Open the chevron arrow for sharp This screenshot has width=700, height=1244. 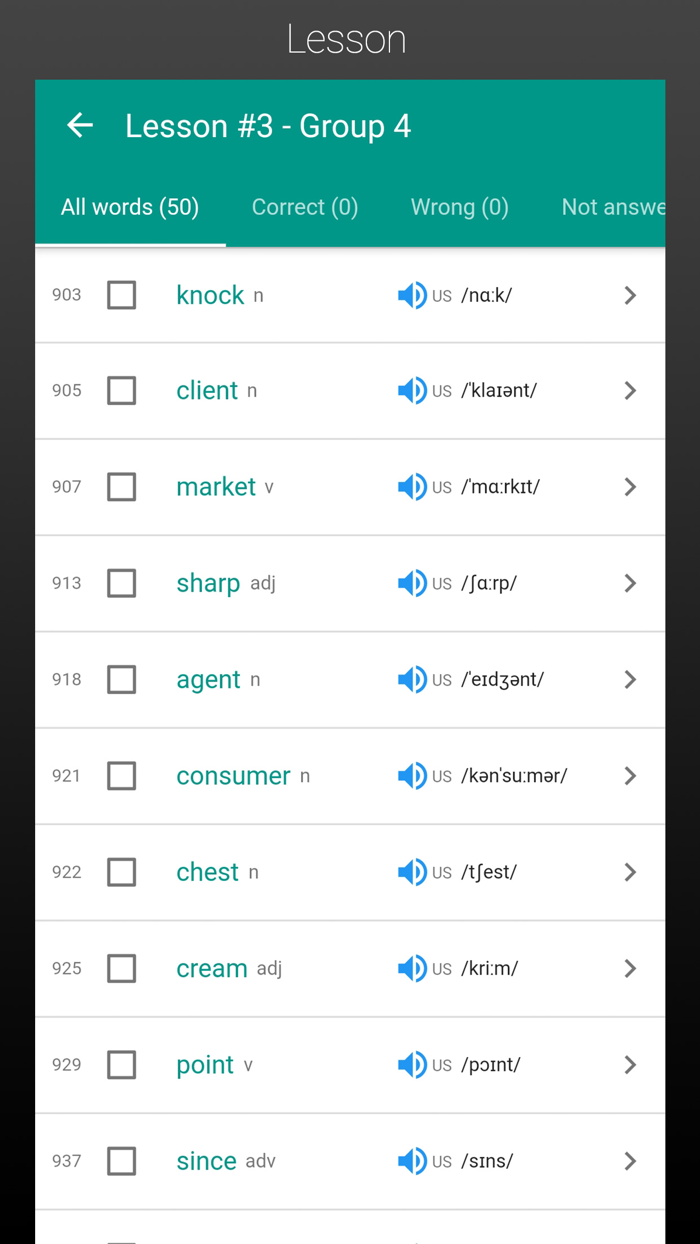tap(630, 583)
